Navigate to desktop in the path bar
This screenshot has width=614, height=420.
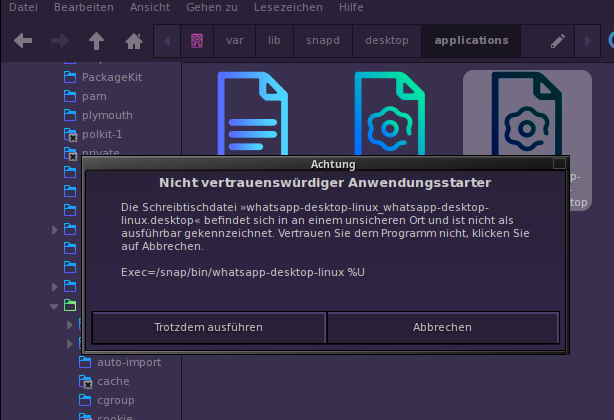(x=387, y=41)
